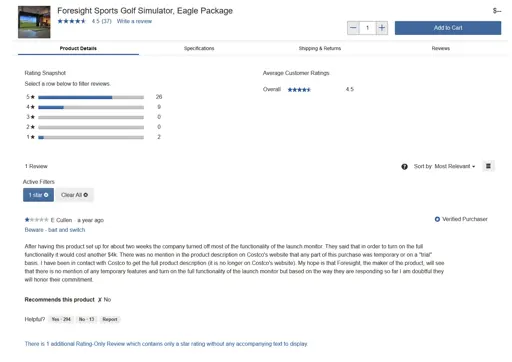The height and width of the screenshot is (362, 512).
Task: Go to the Reviews tab
Action: [441, 48]
